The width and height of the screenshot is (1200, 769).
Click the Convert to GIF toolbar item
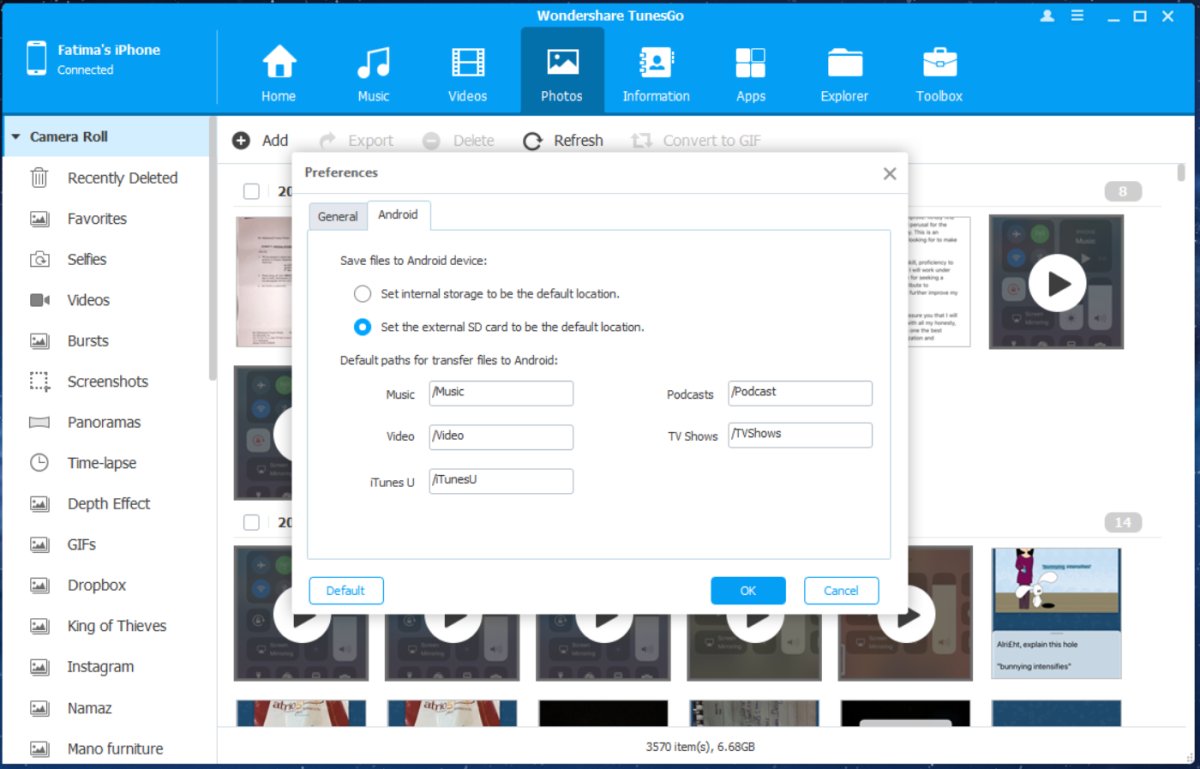[x=696, y=141]
